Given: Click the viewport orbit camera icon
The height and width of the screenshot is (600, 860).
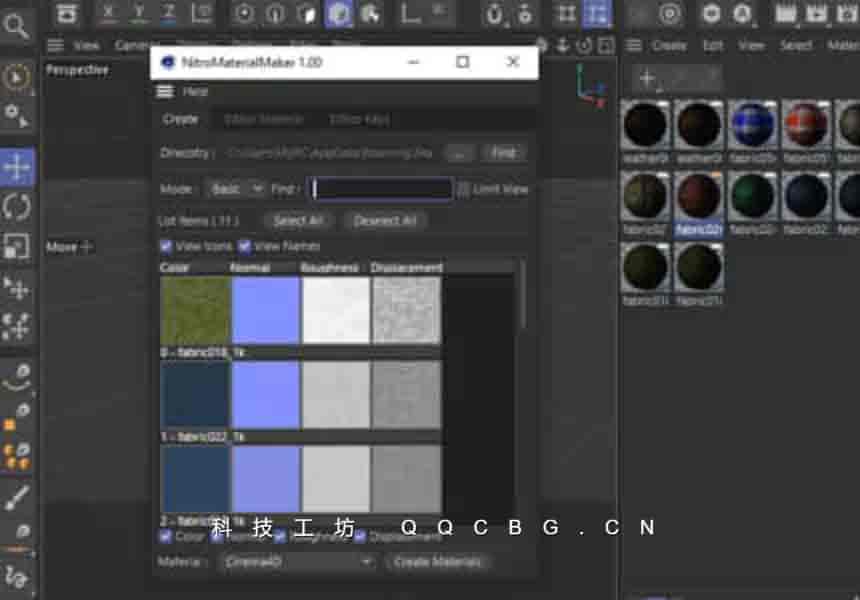Looking at the screenshot, I should (584, 45).
